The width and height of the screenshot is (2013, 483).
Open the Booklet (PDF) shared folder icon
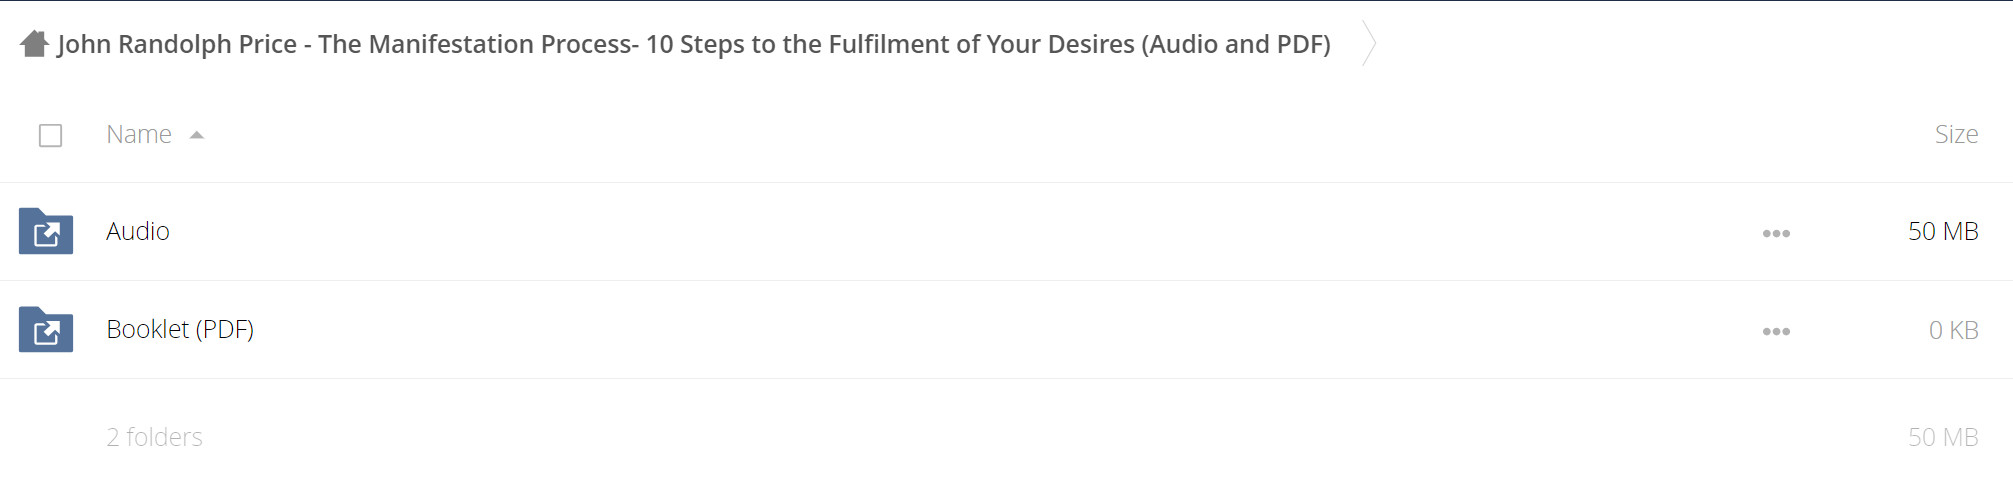click(x=46, y=329)
